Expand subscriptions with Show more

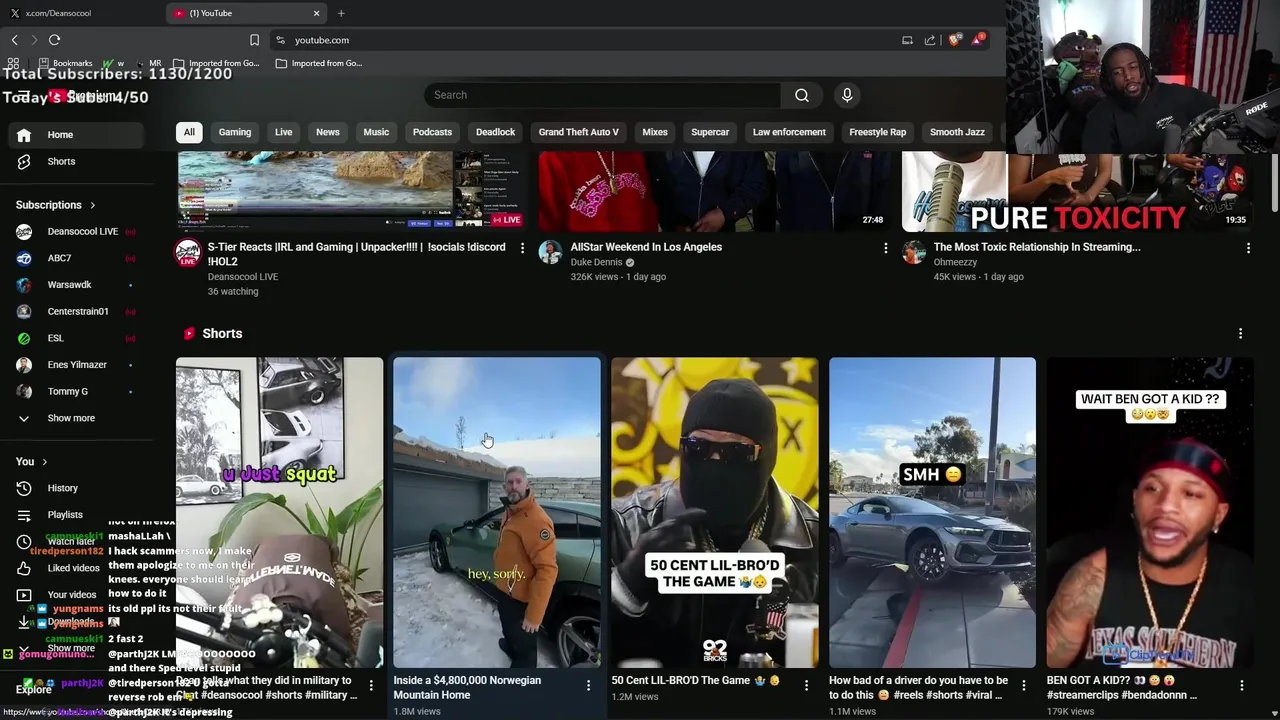pyautogui.click(x=71, y=418)
